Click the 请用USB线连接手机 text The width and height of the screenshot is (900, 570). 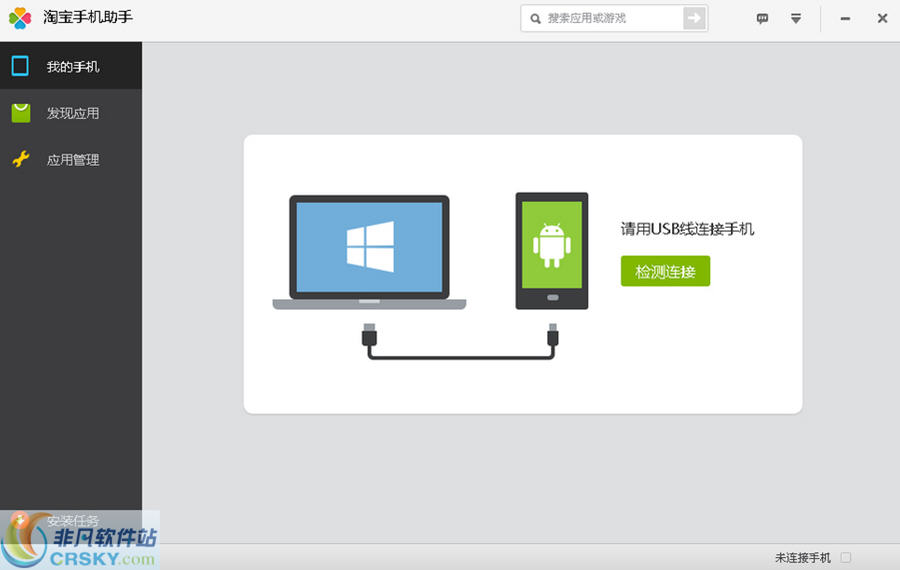[x=687, y=229]
